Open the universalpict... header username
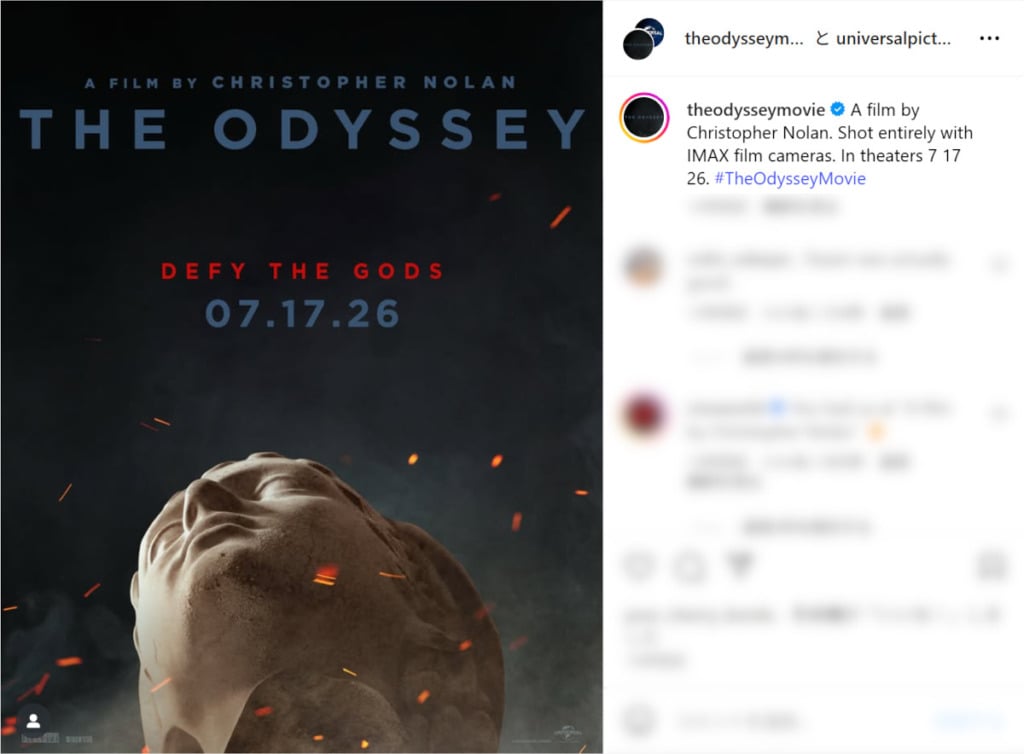Viewport: 1024px width, 754px height. click(893, 39)
